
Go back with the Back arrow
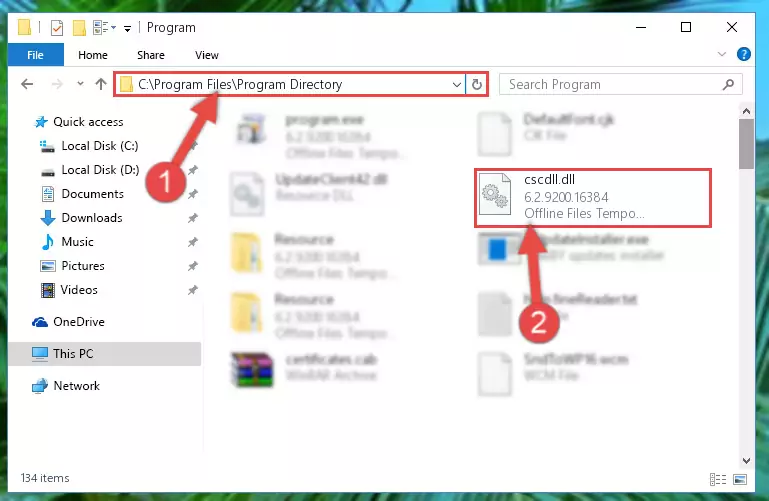[27, 84]
